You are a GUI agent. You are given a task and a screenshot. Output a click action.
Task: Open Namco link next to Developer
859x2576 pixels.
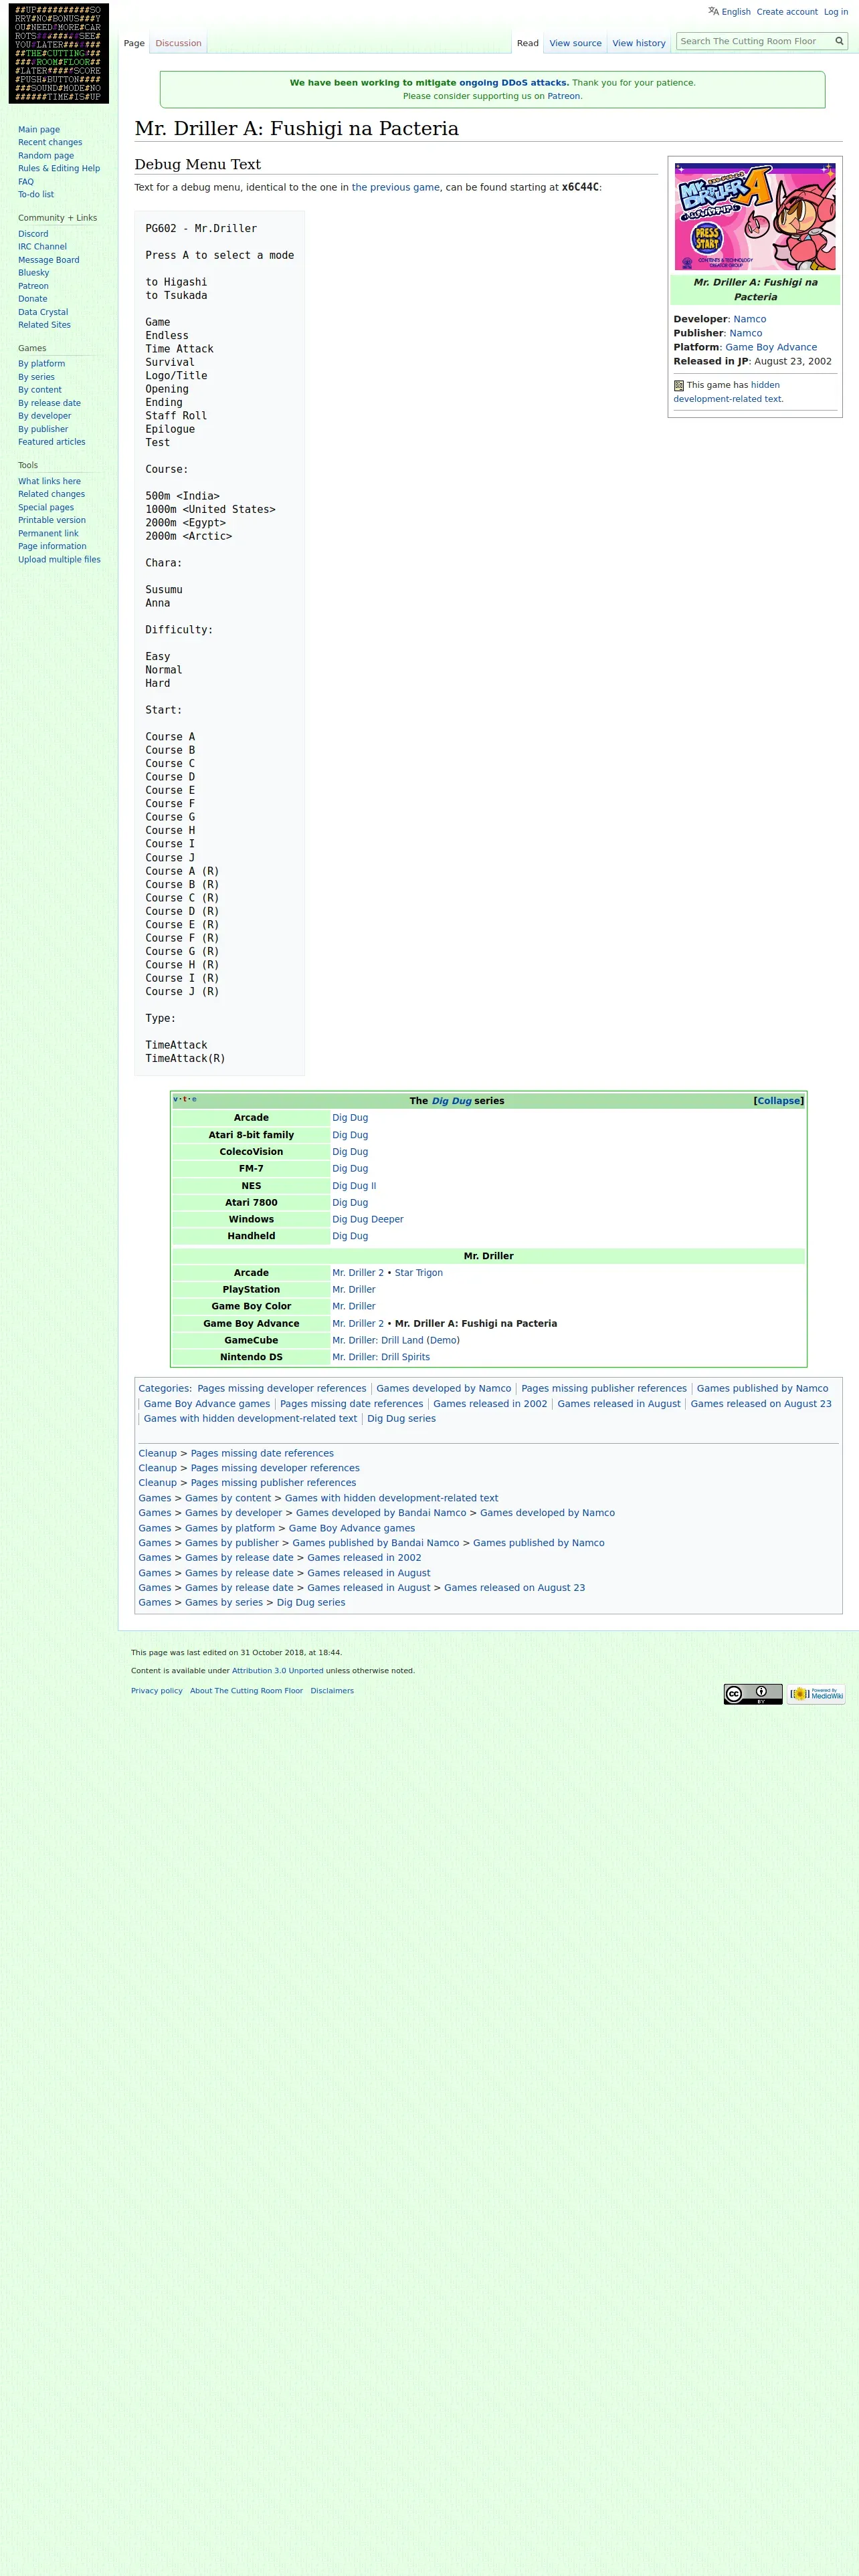[x=749, y=320]
